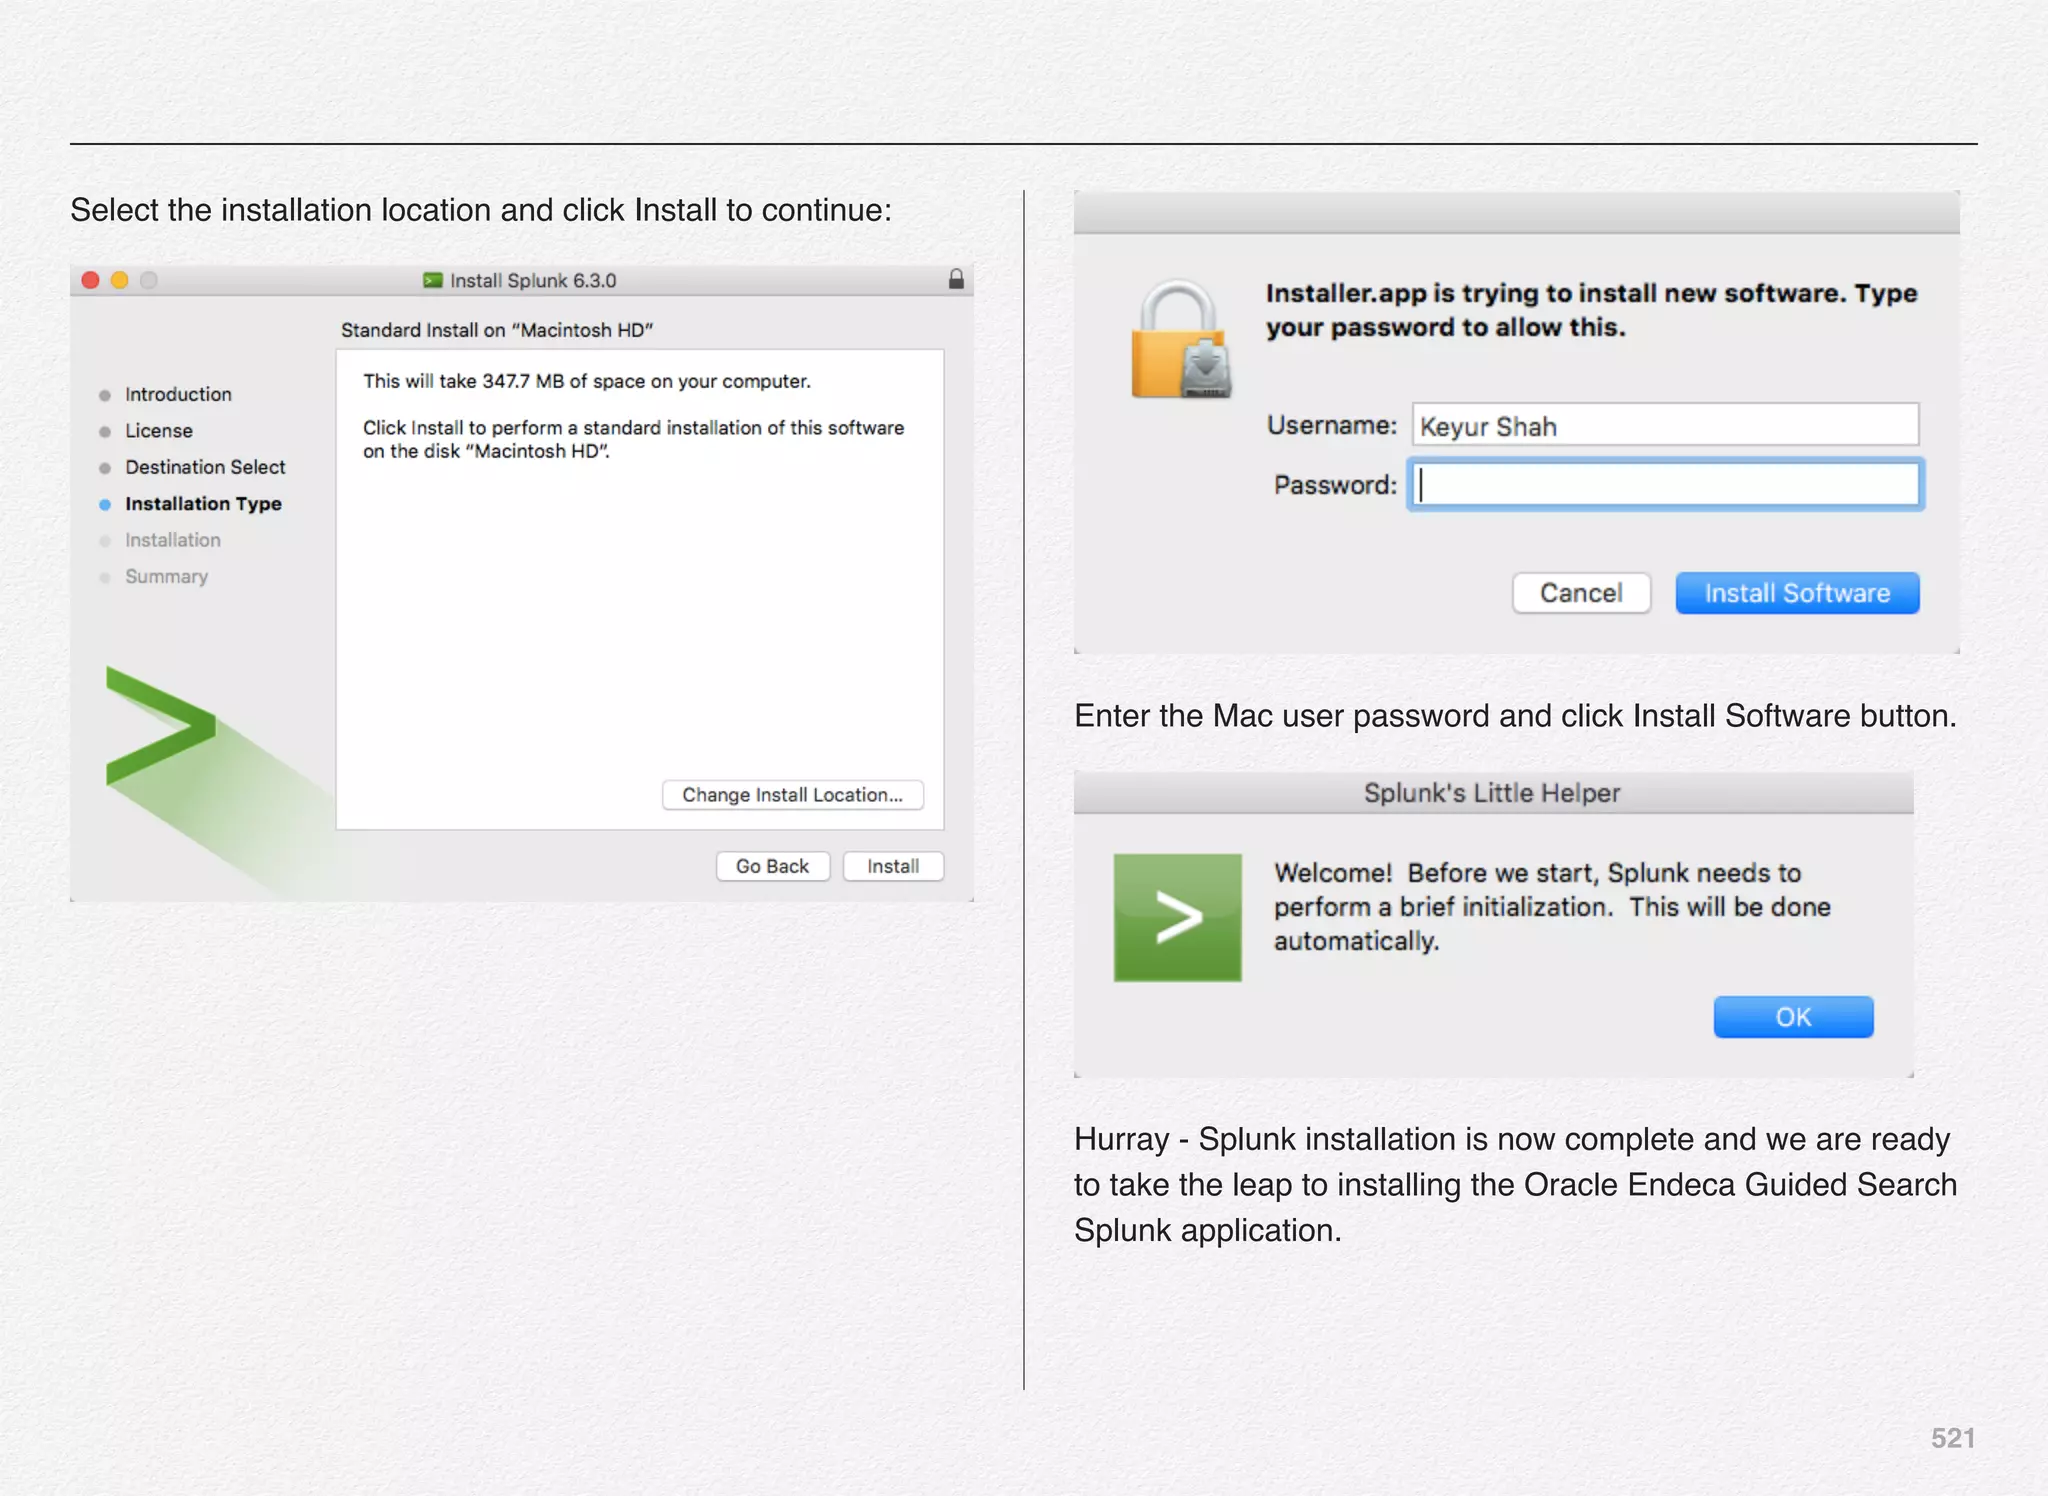Click the green Splunk icon in Little Helper

pos(1178,917)
